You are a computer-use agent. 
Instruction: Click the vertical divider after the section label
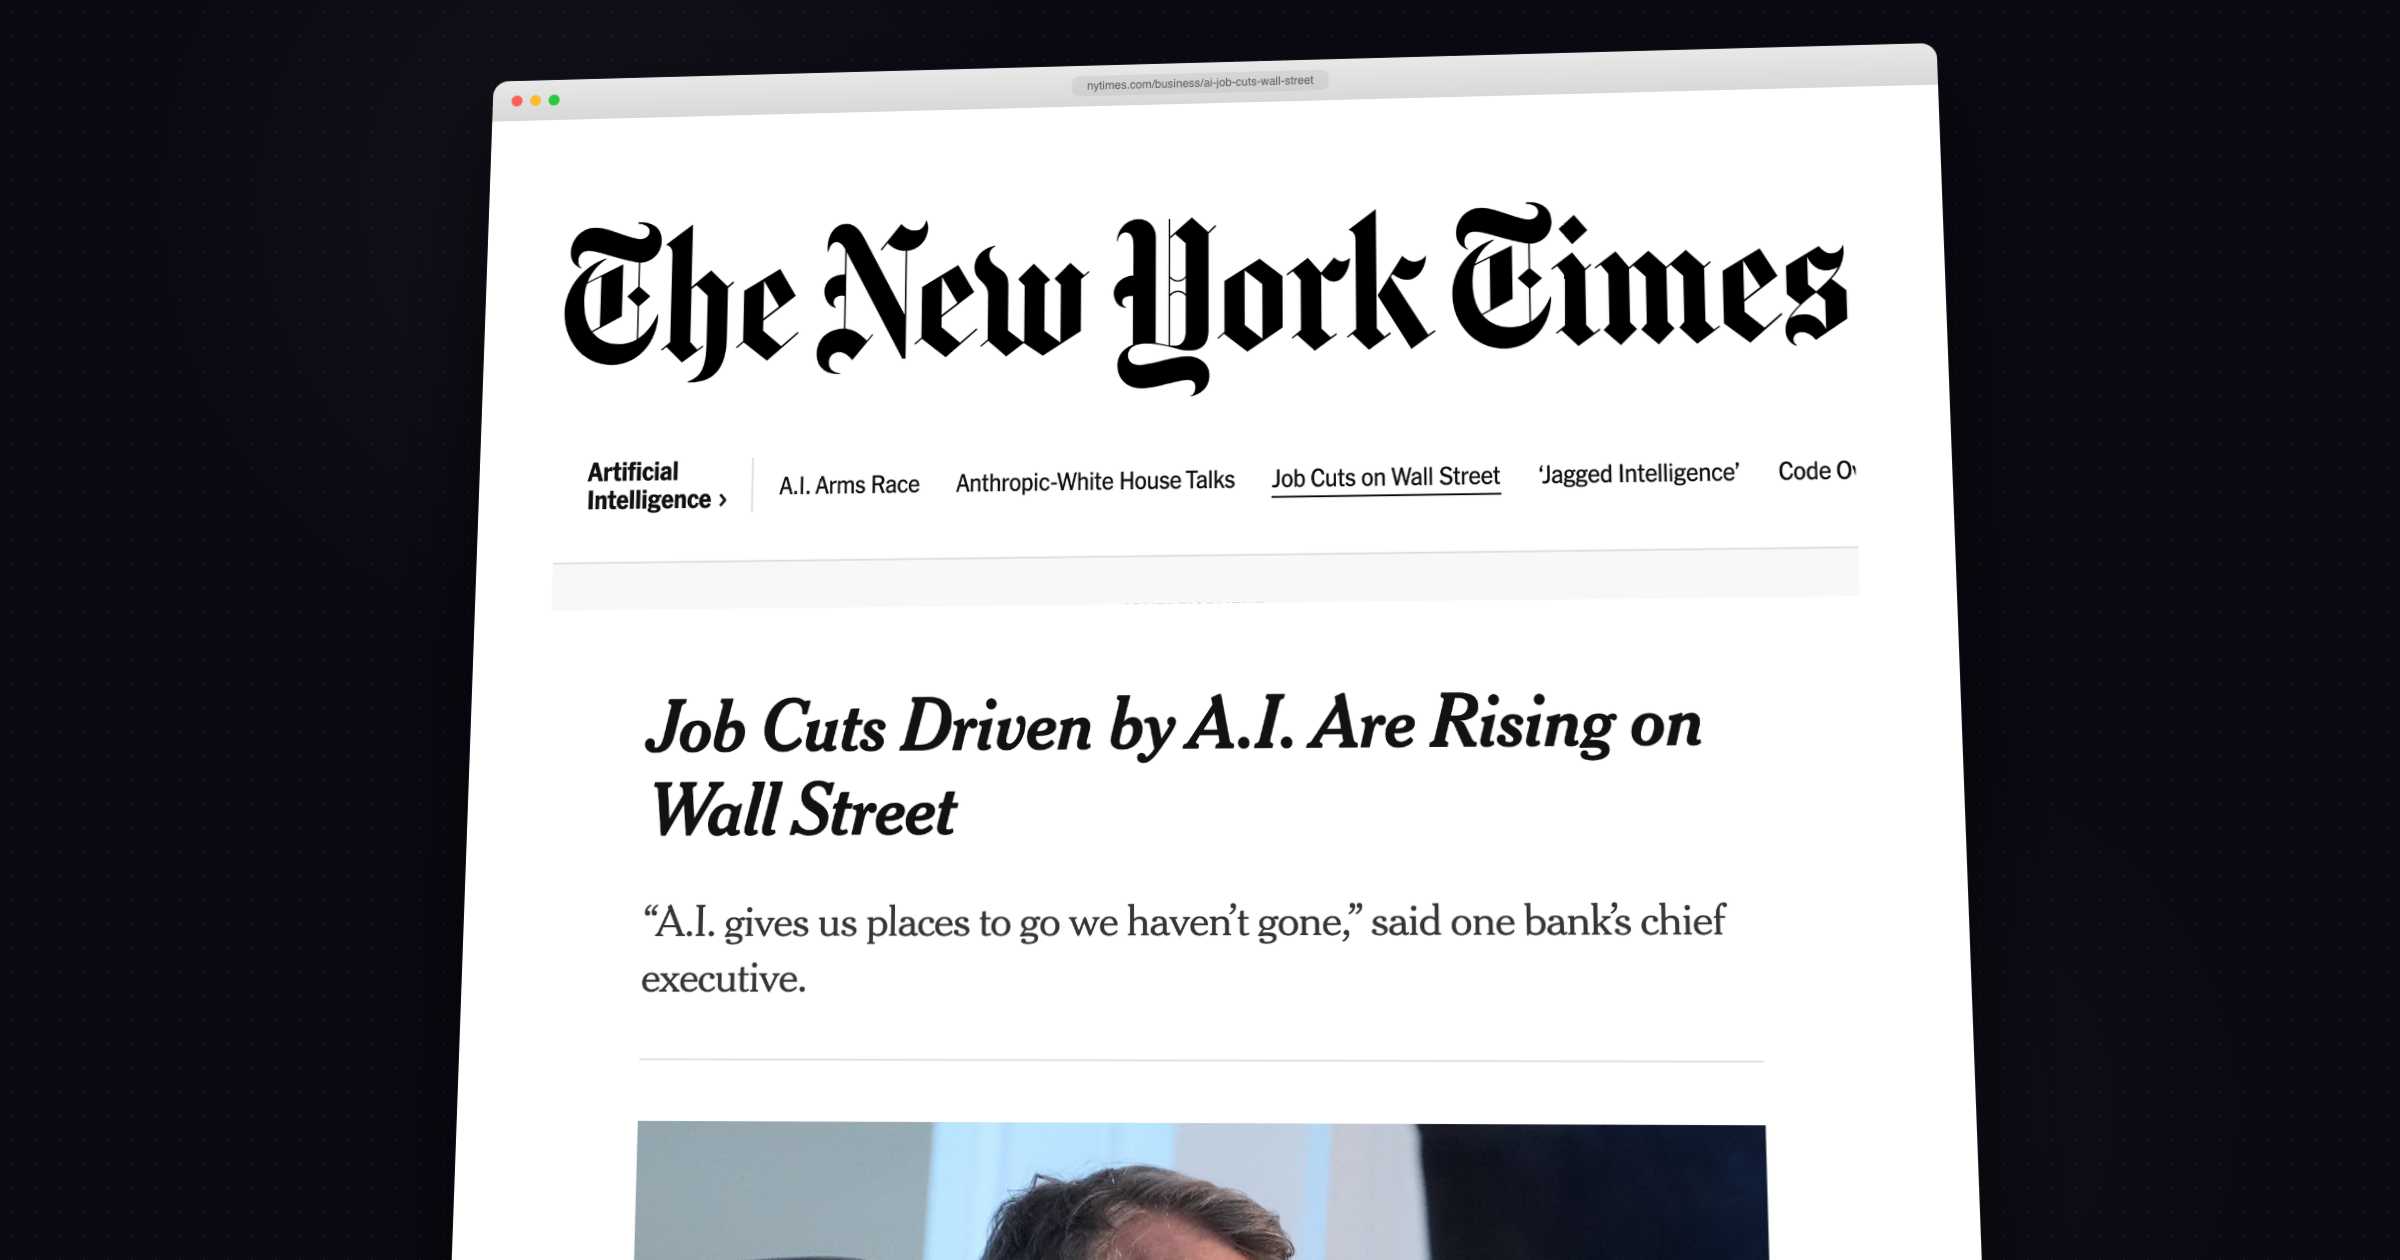pyautogui.click(x=752, y=485)
